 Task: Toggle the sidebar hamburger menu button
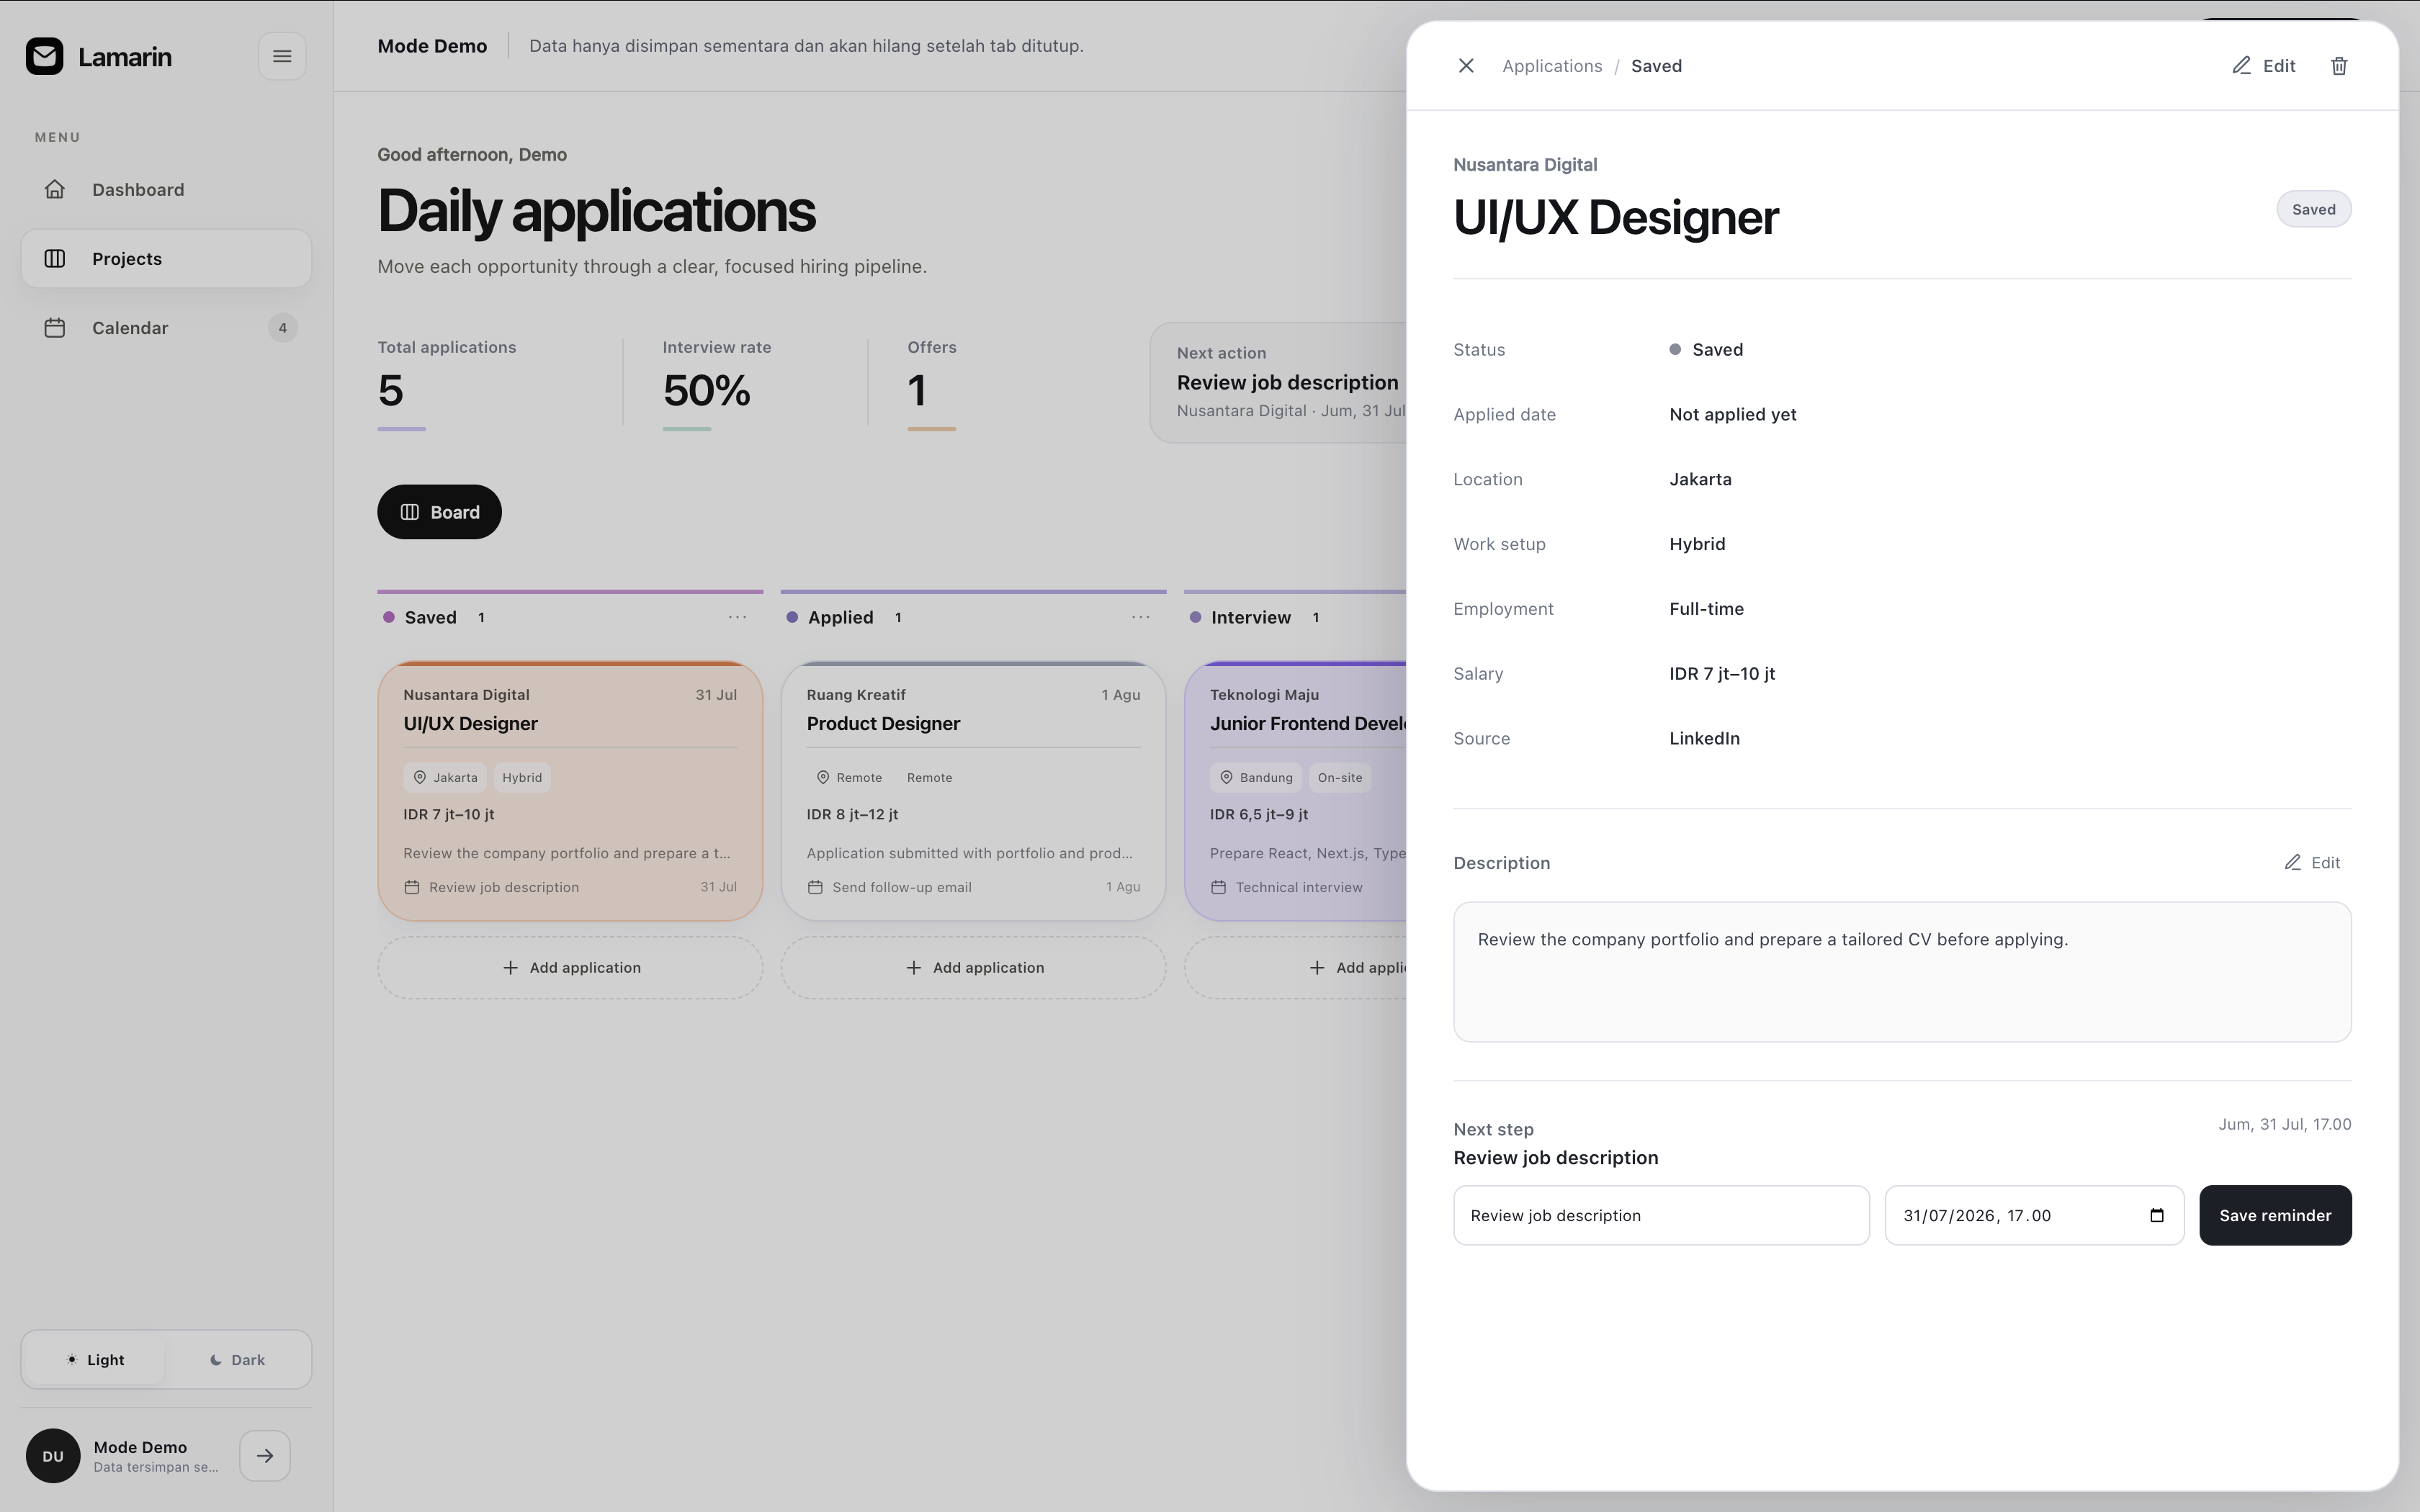pyautogui.click(x=282, y=56)
